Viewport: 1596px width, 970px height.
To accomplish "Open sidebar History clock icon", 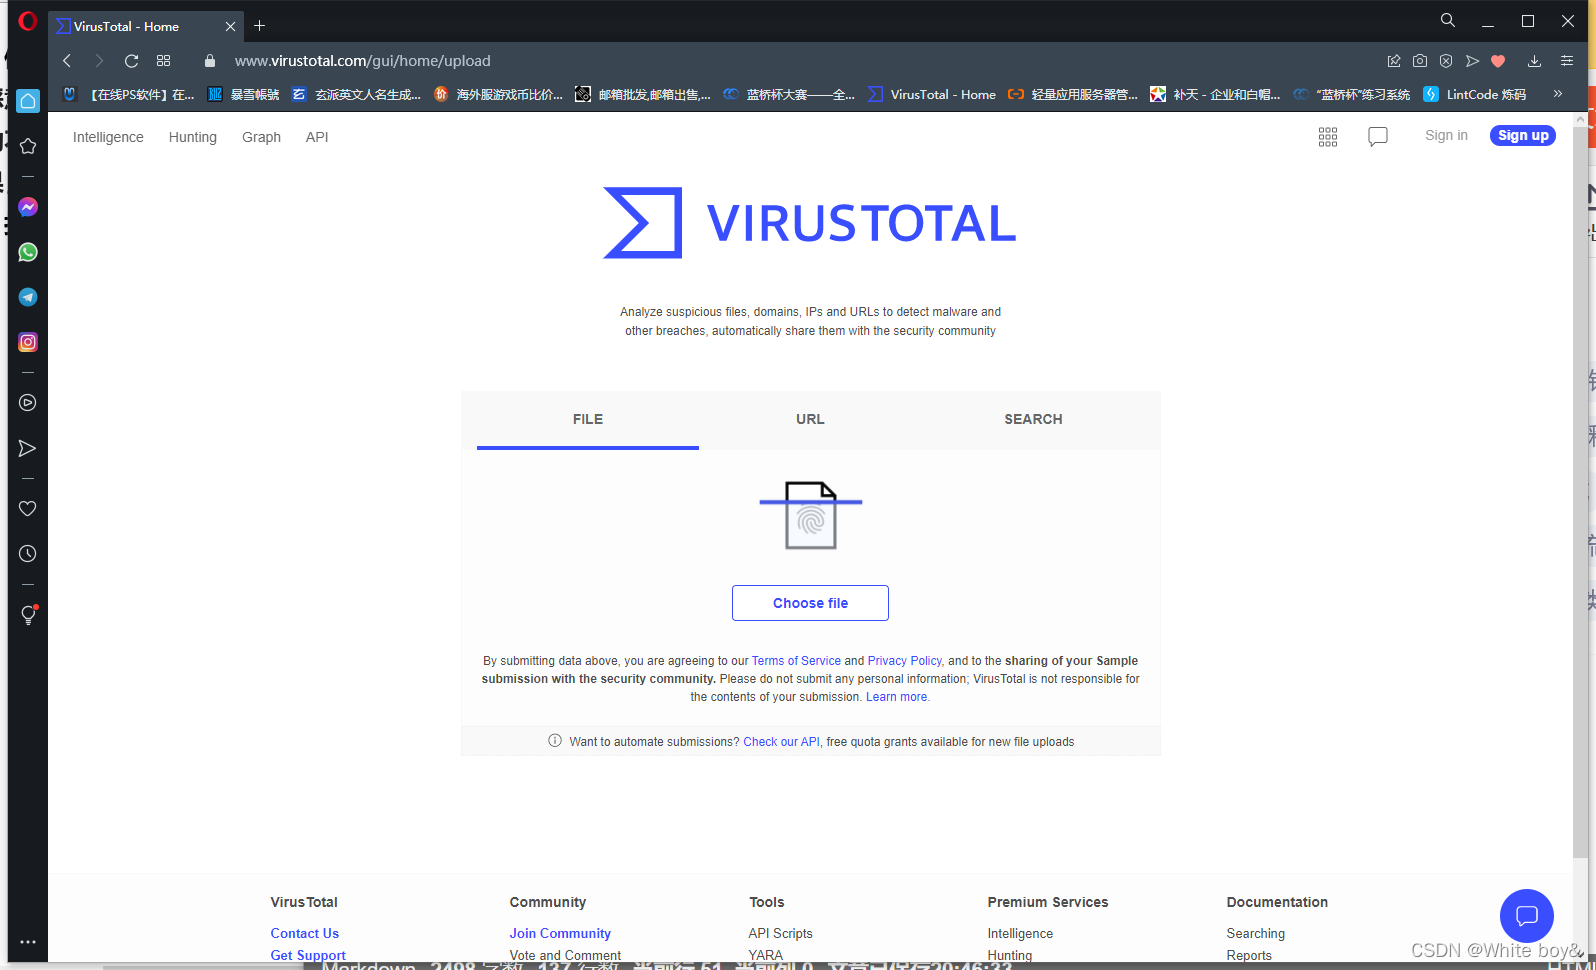I will click(x=28, y=554).
